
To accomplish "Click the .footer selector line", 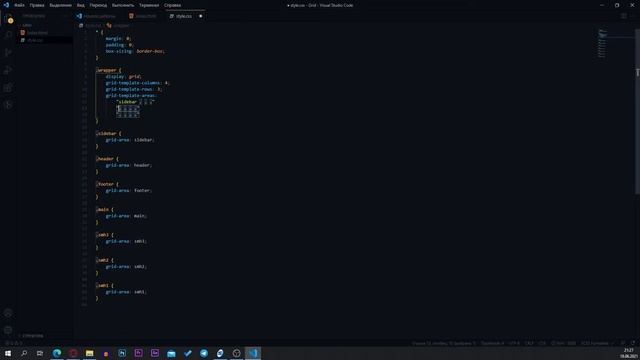I will [x=107, y=184].
